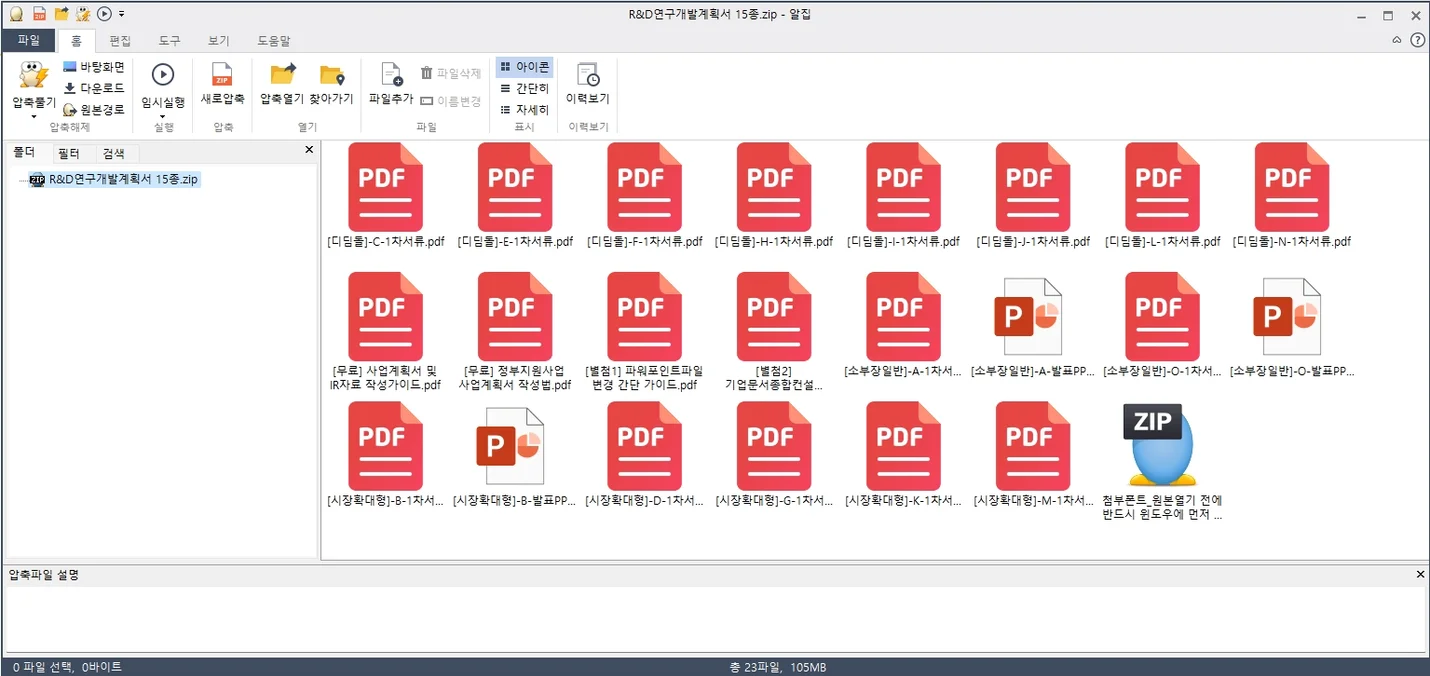Click the help question mark icon
Screen dimensions: 1430x676
coord(1417,40)
